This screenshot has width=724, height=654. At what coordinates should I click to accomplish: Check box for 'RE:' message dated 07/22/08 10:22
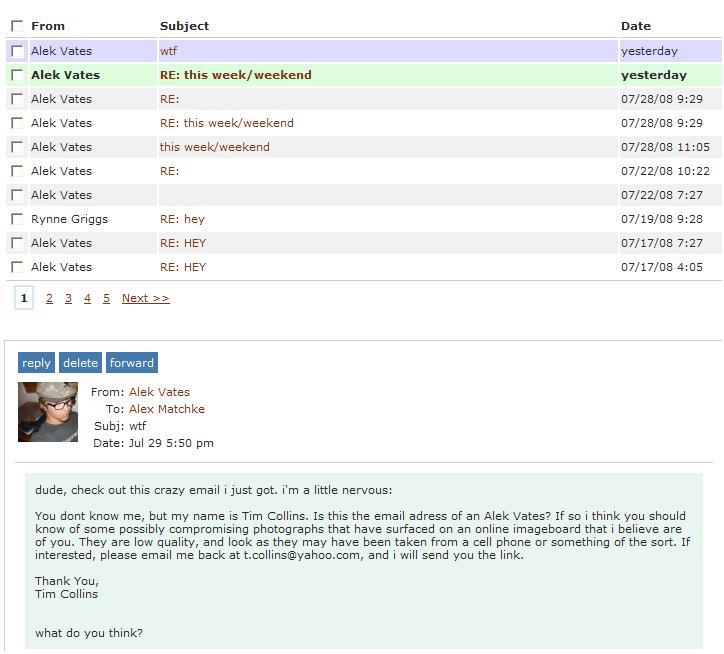(x=17, y=171)
